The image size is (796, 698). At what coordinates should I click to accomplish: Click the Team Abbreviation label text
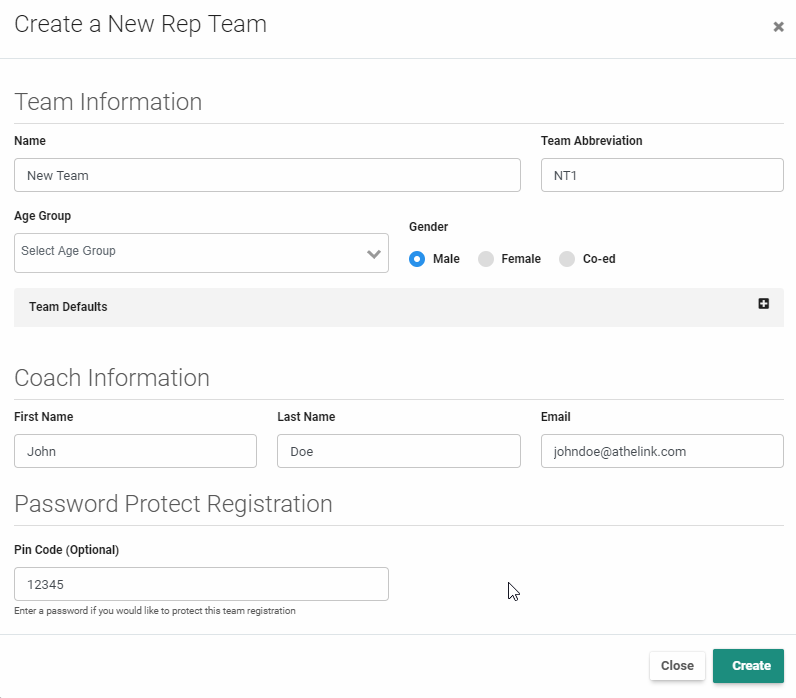pyautogui.click(x=591, y=141)
